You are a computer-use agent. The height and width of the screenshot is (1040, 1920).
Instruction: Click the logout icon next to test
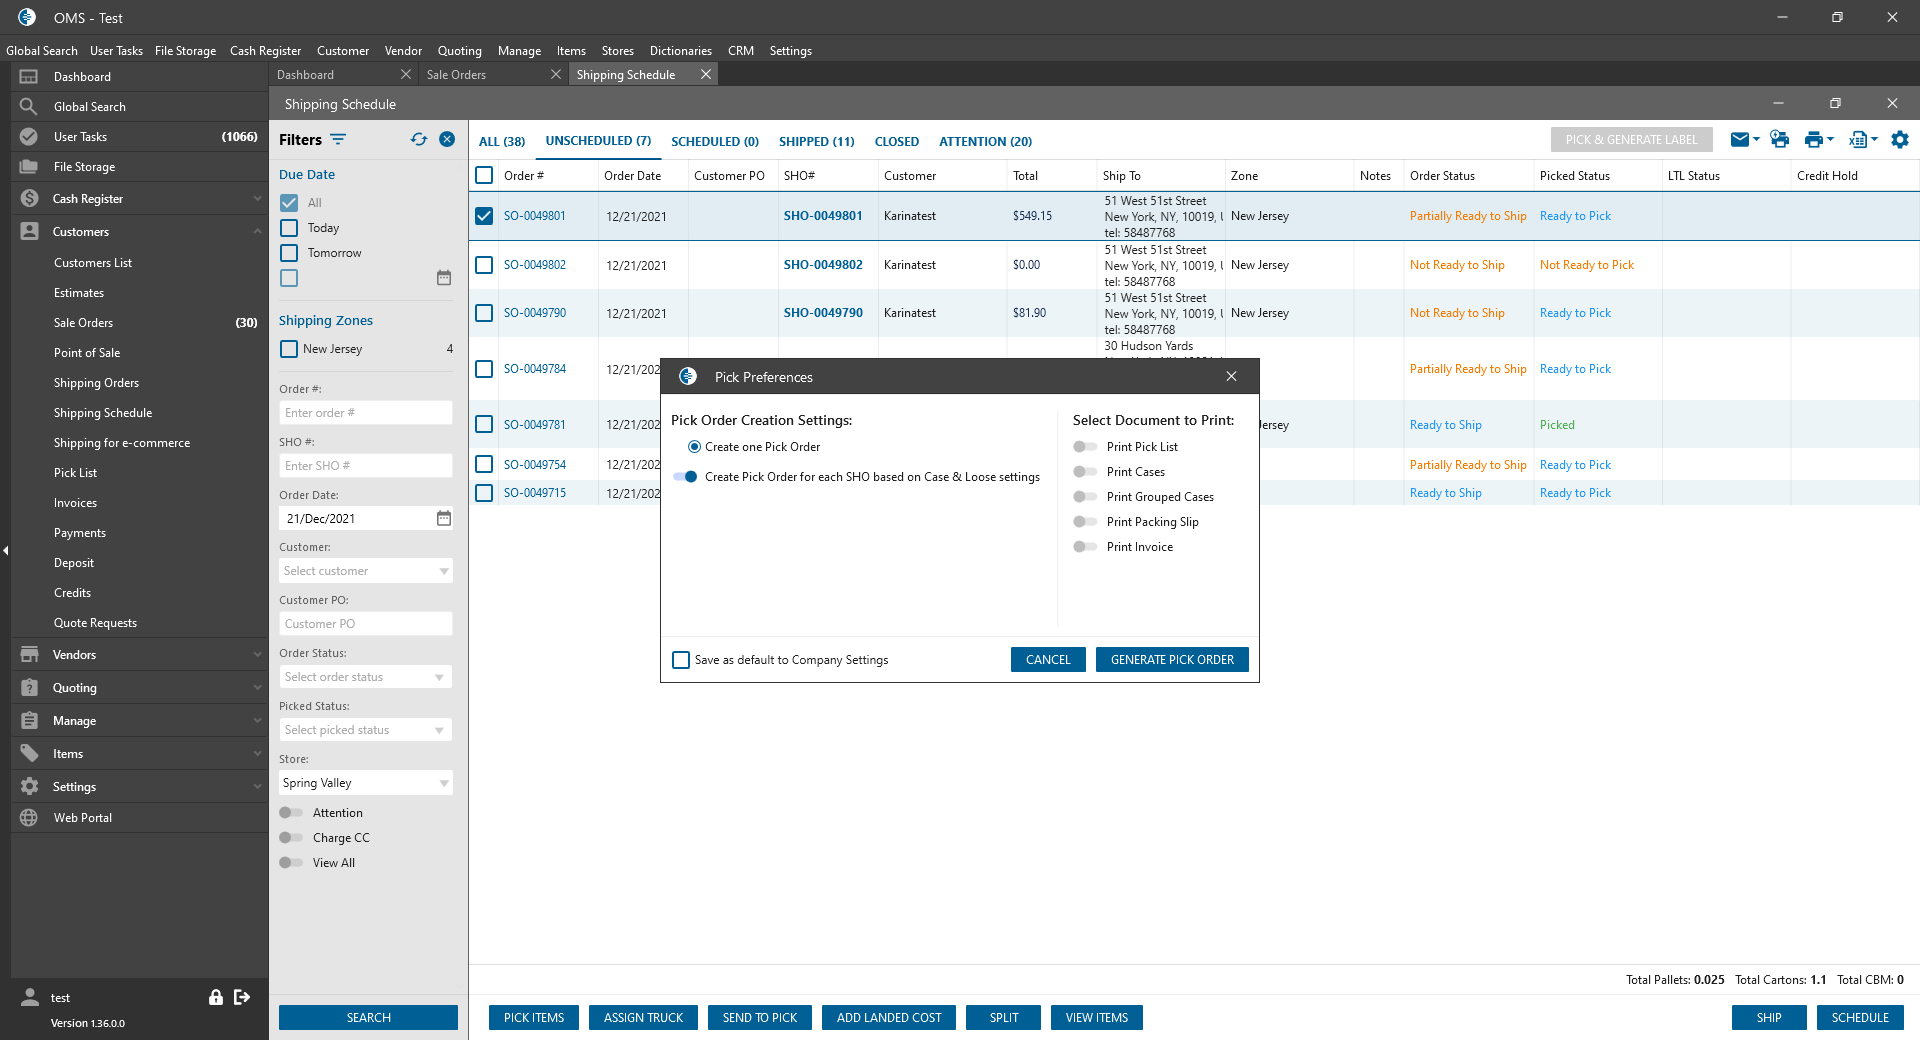(x=242, y=997)
